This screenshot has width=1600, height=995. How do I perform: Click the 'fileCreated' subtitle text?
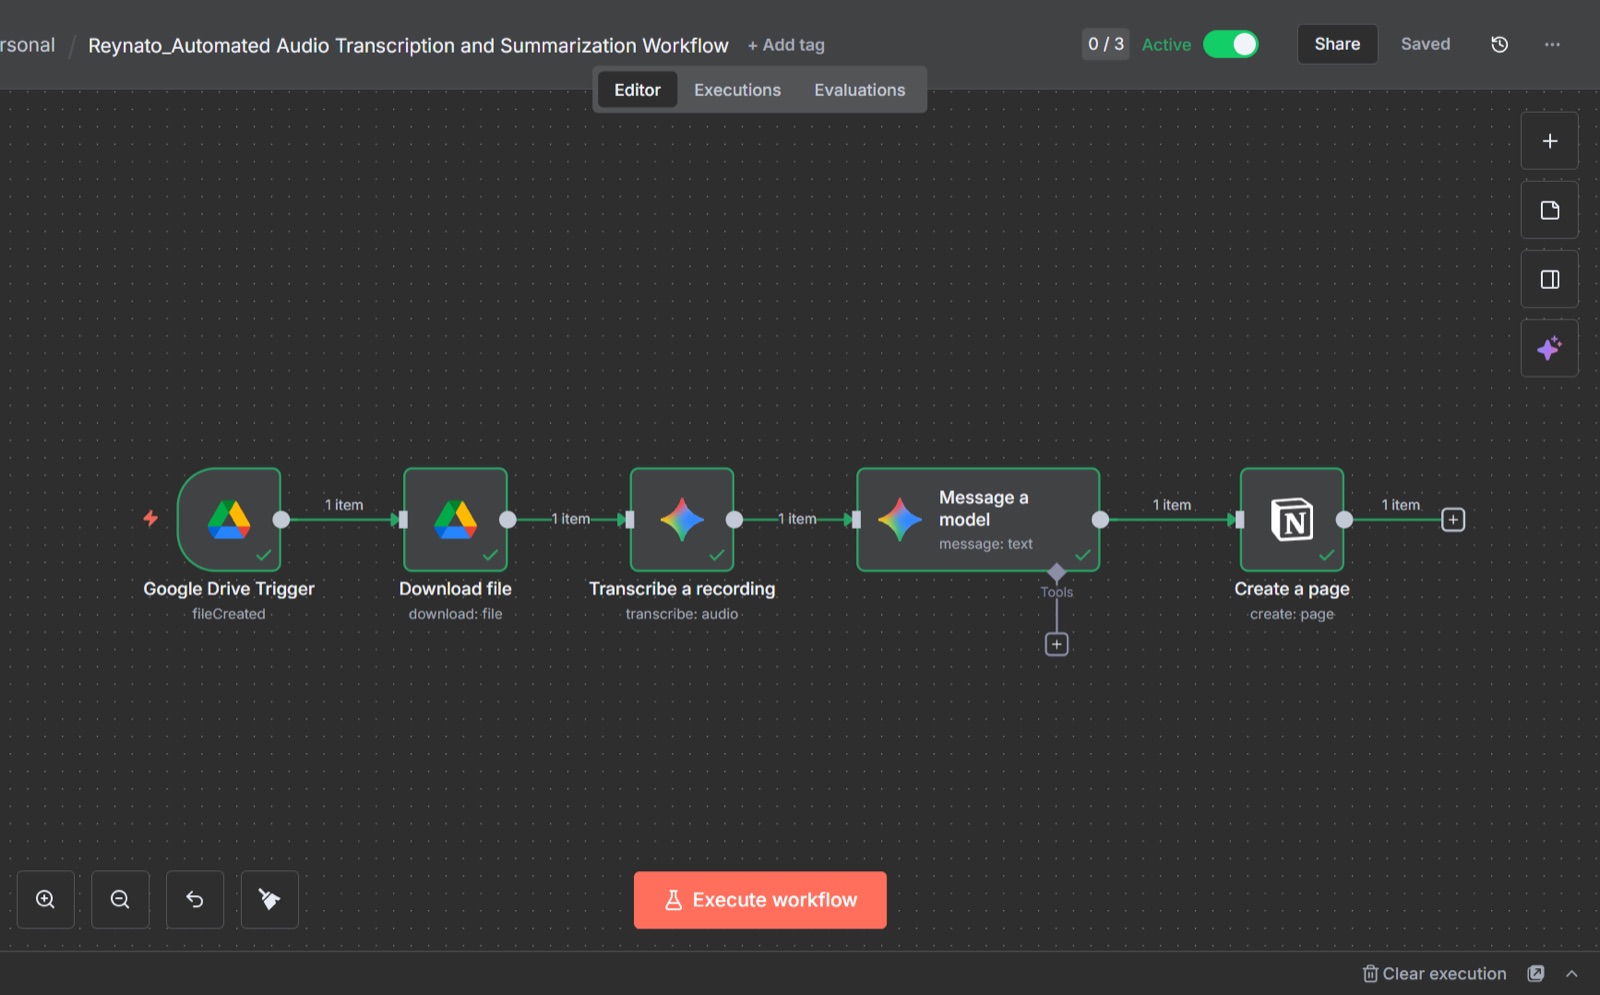click(229, 614)
